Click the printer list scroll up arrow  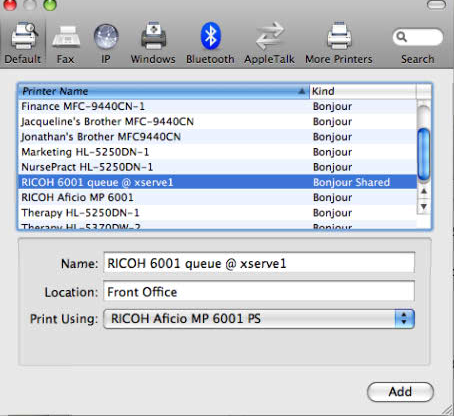[x=424, y=191]
